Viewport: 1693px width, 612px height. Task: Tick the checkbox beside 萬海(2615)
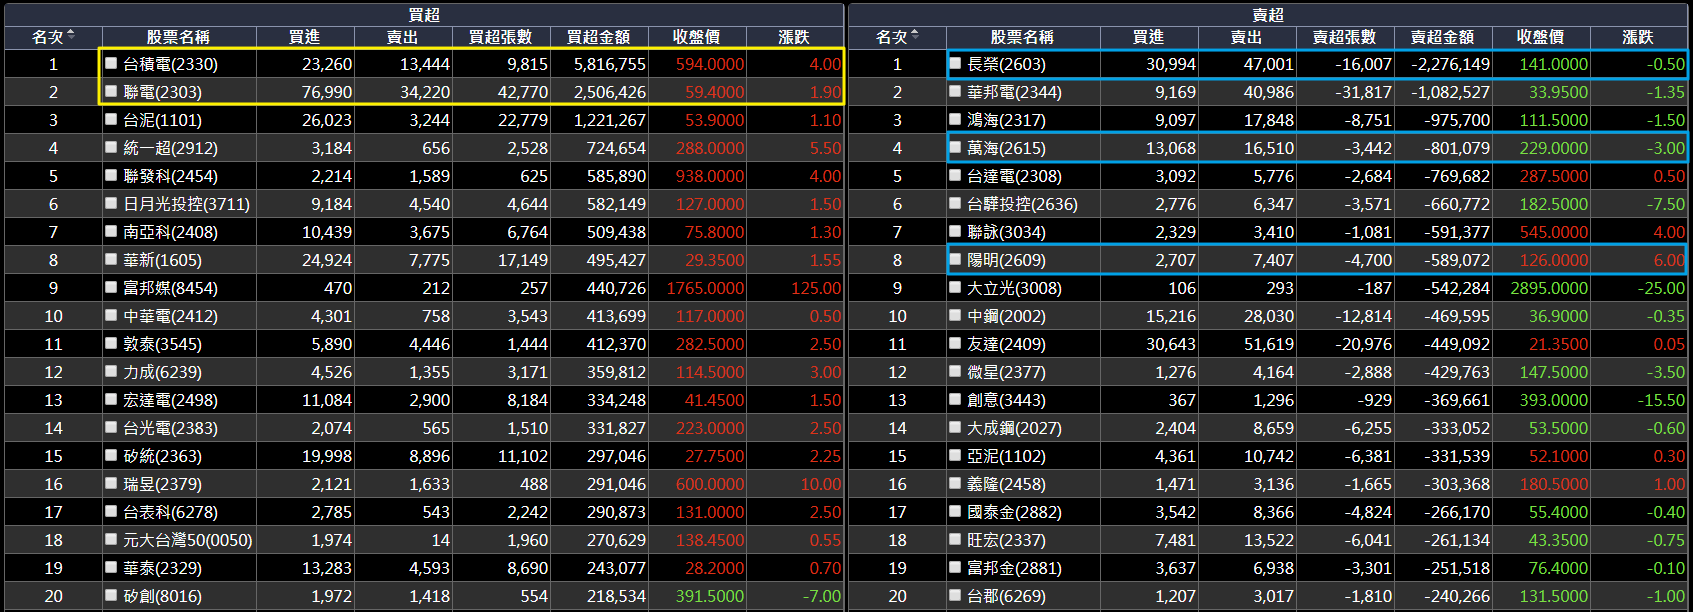pyautogui.click(x=956, y=147)
